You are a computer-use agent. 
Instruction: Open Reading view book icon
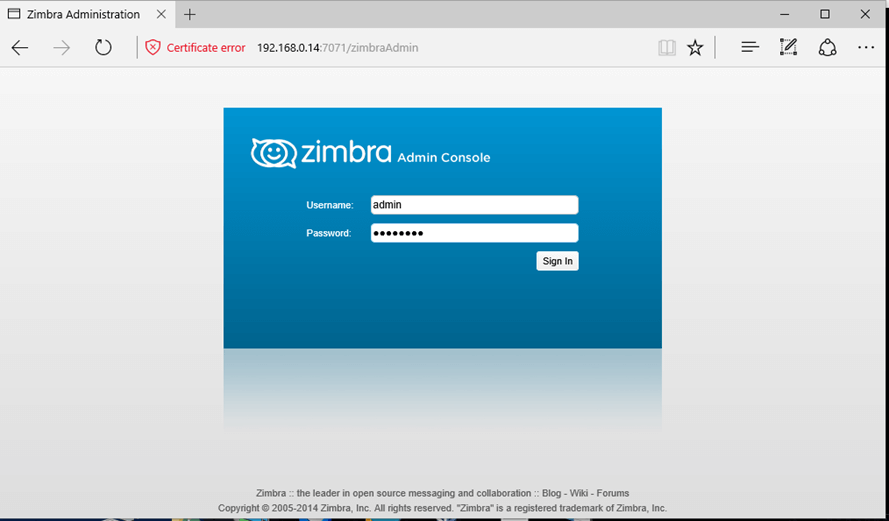[667, 48]
